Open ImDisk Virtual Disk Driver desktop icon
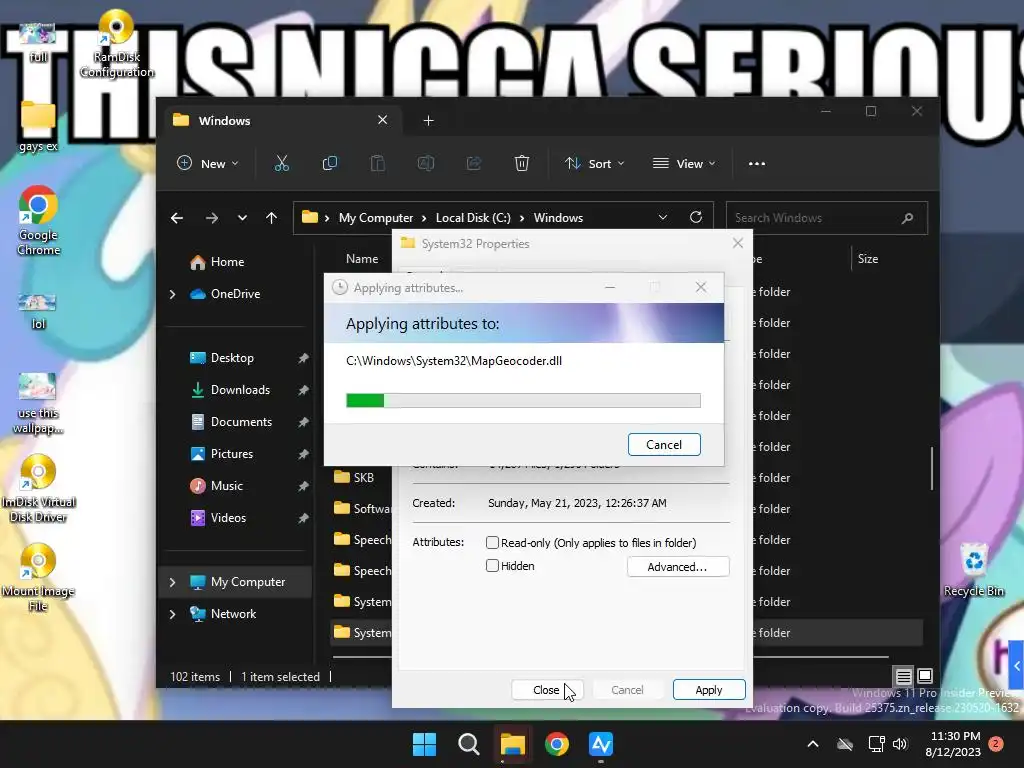 click(x=39, y=488)
